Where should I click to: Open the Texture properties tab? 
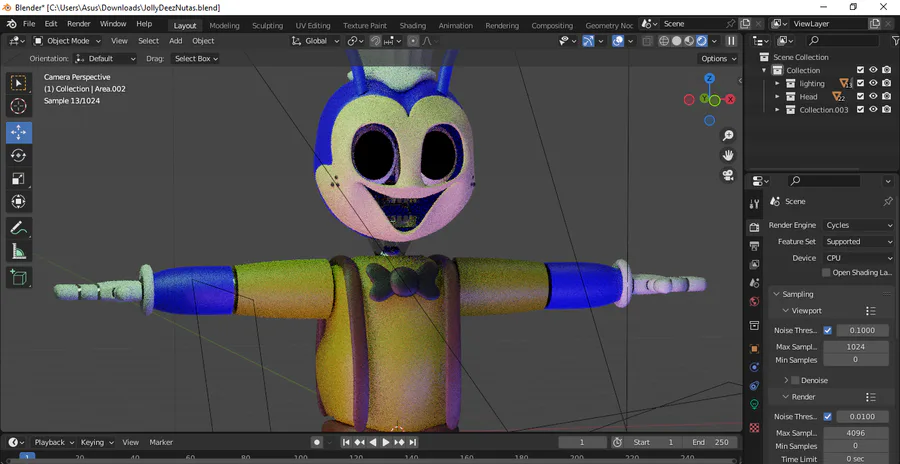[755, 427]
